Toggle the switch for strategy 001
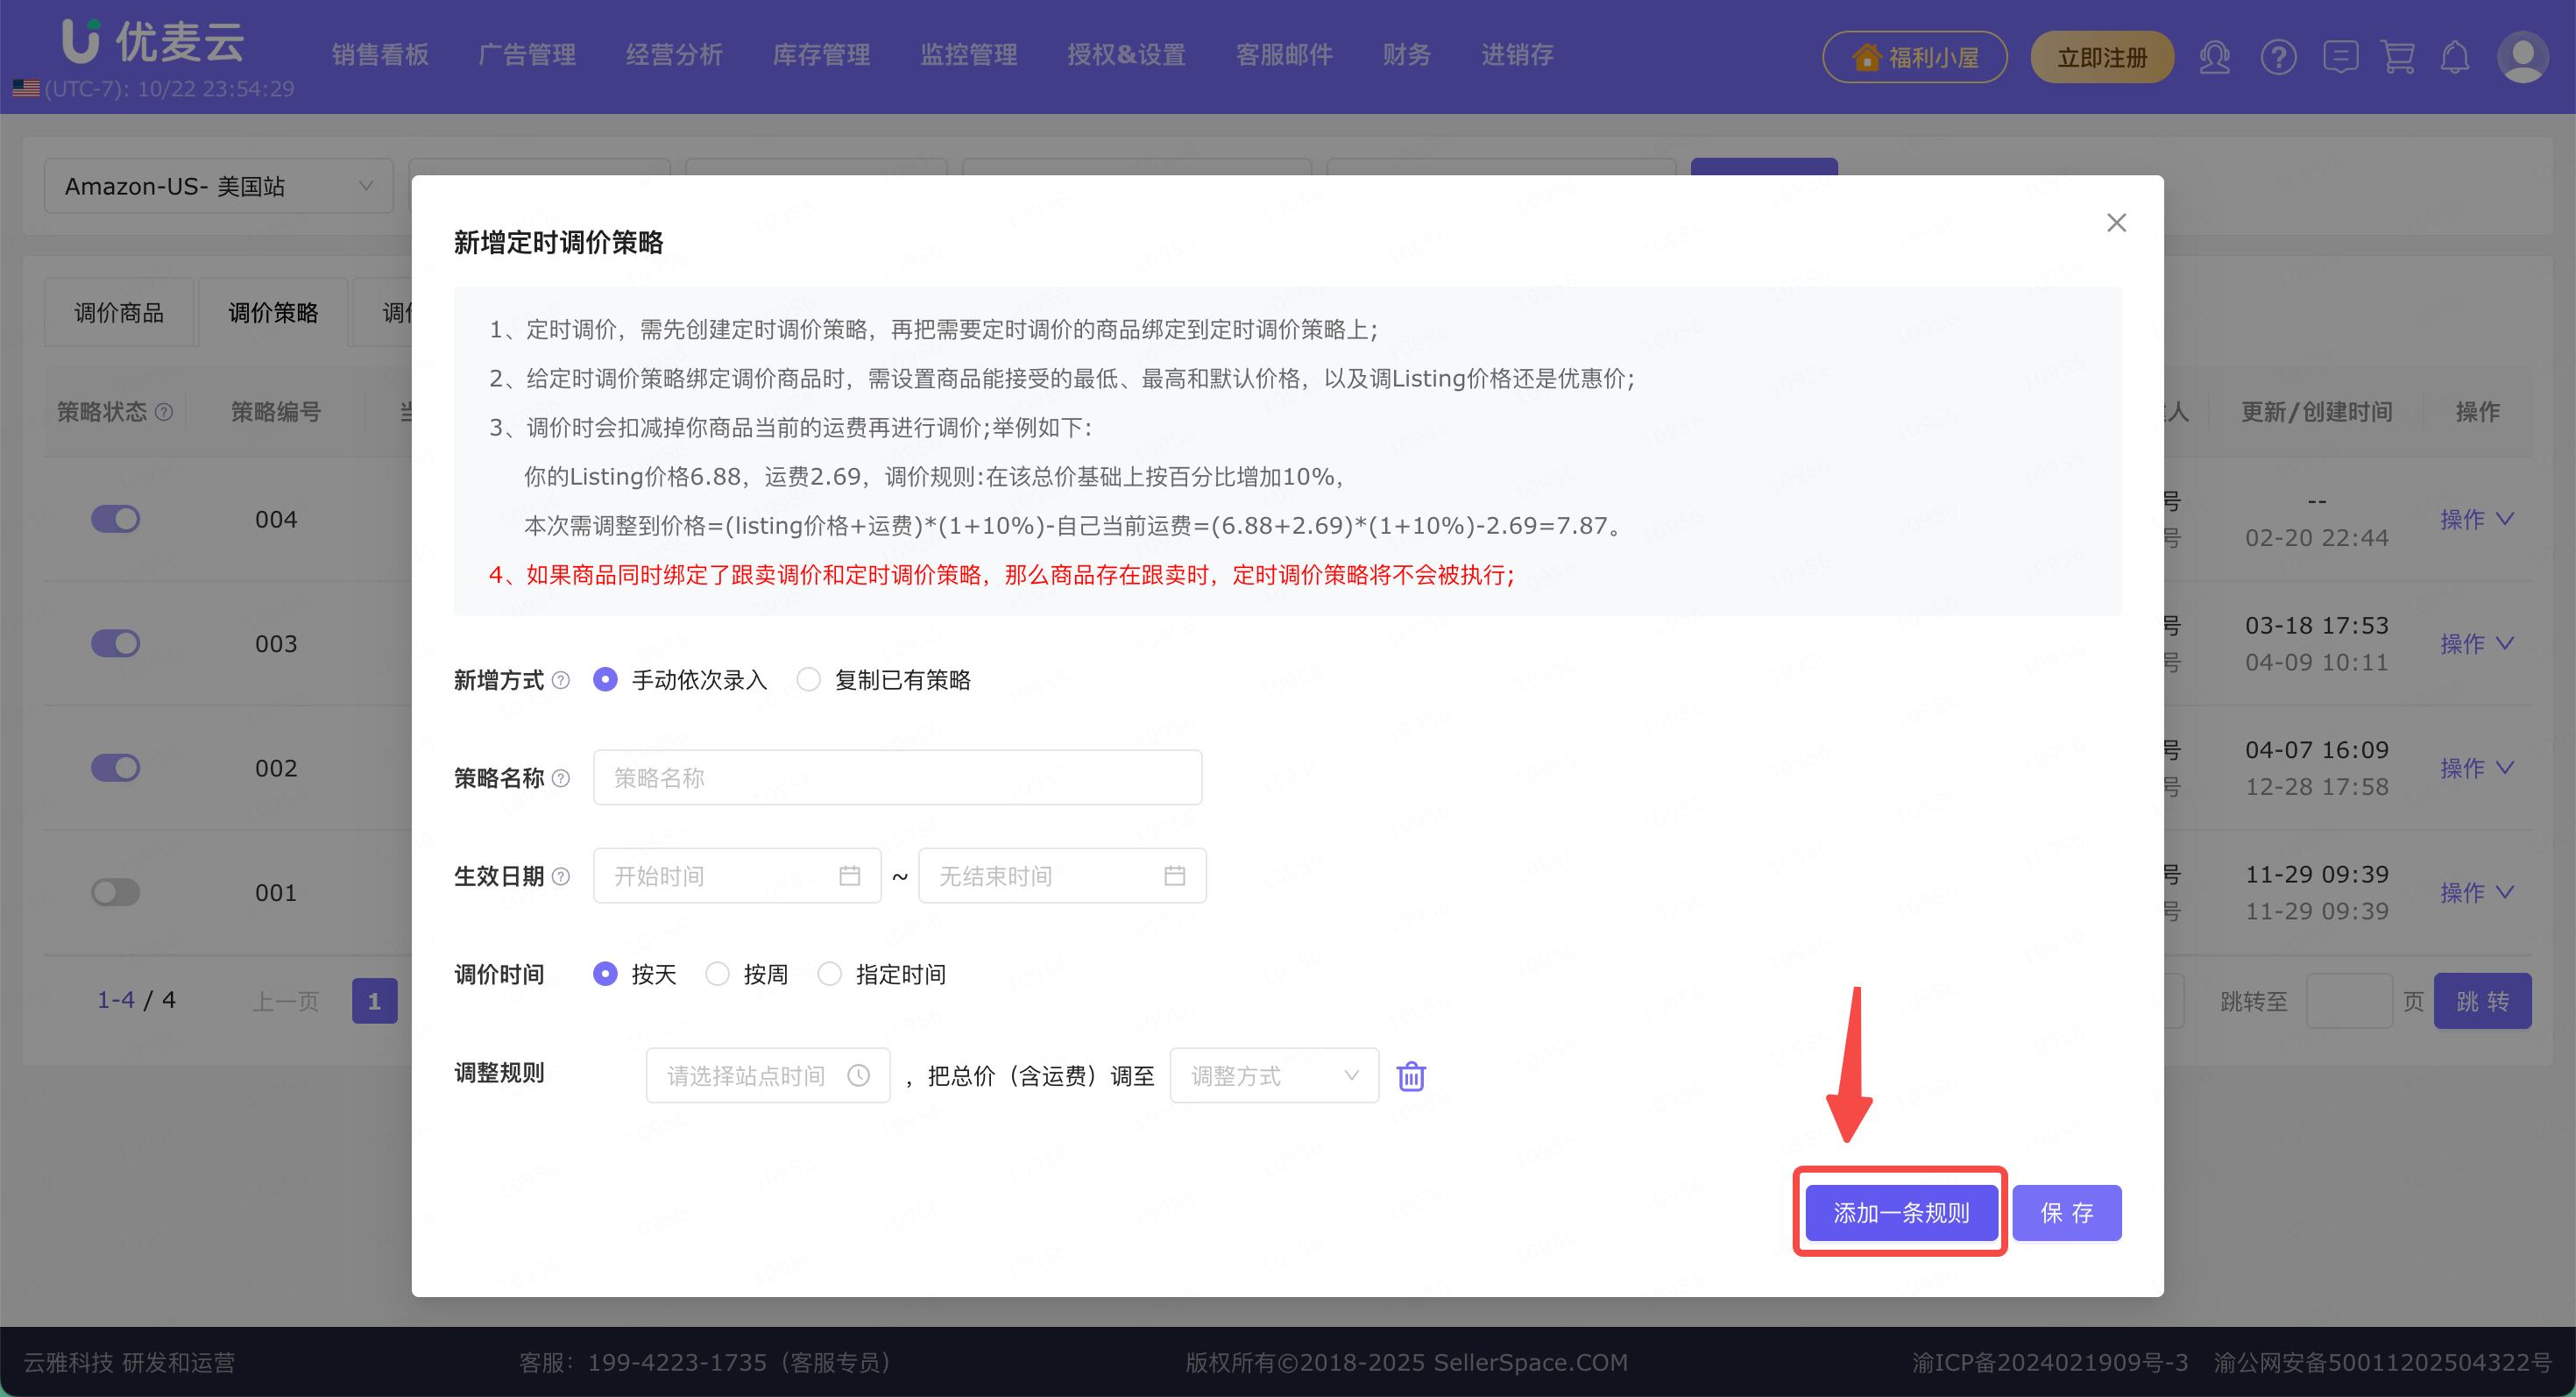 [x=115, y=892]
